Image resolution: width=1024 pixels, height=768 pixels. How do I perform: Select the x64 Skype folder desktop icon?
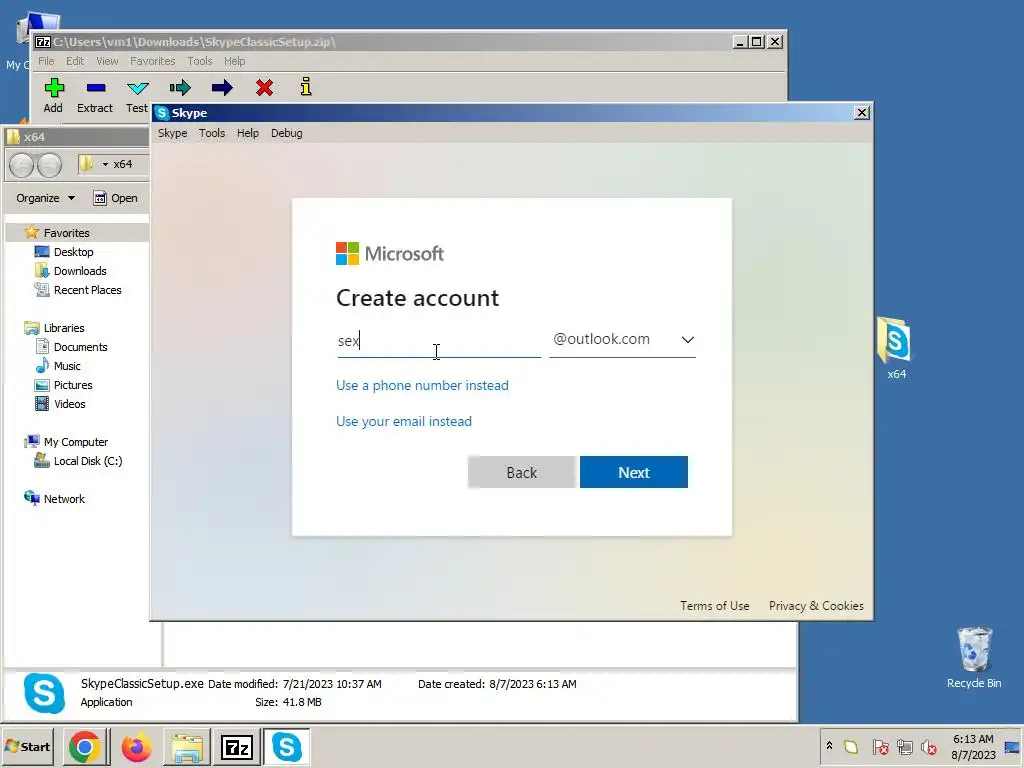point(895,348)
